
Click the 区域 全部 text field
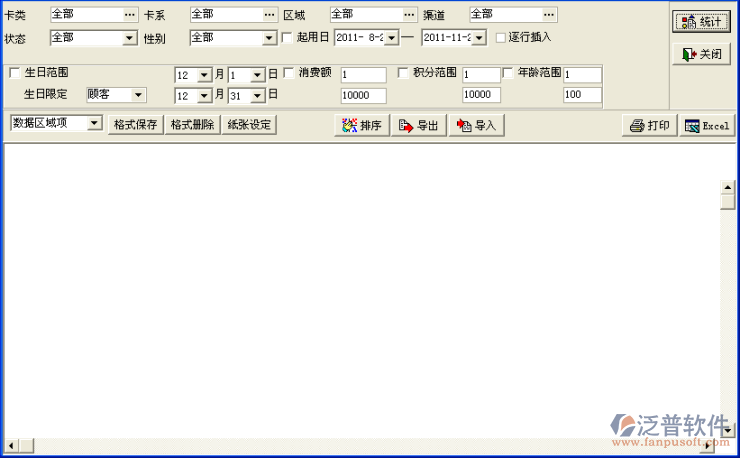[366, 15]
